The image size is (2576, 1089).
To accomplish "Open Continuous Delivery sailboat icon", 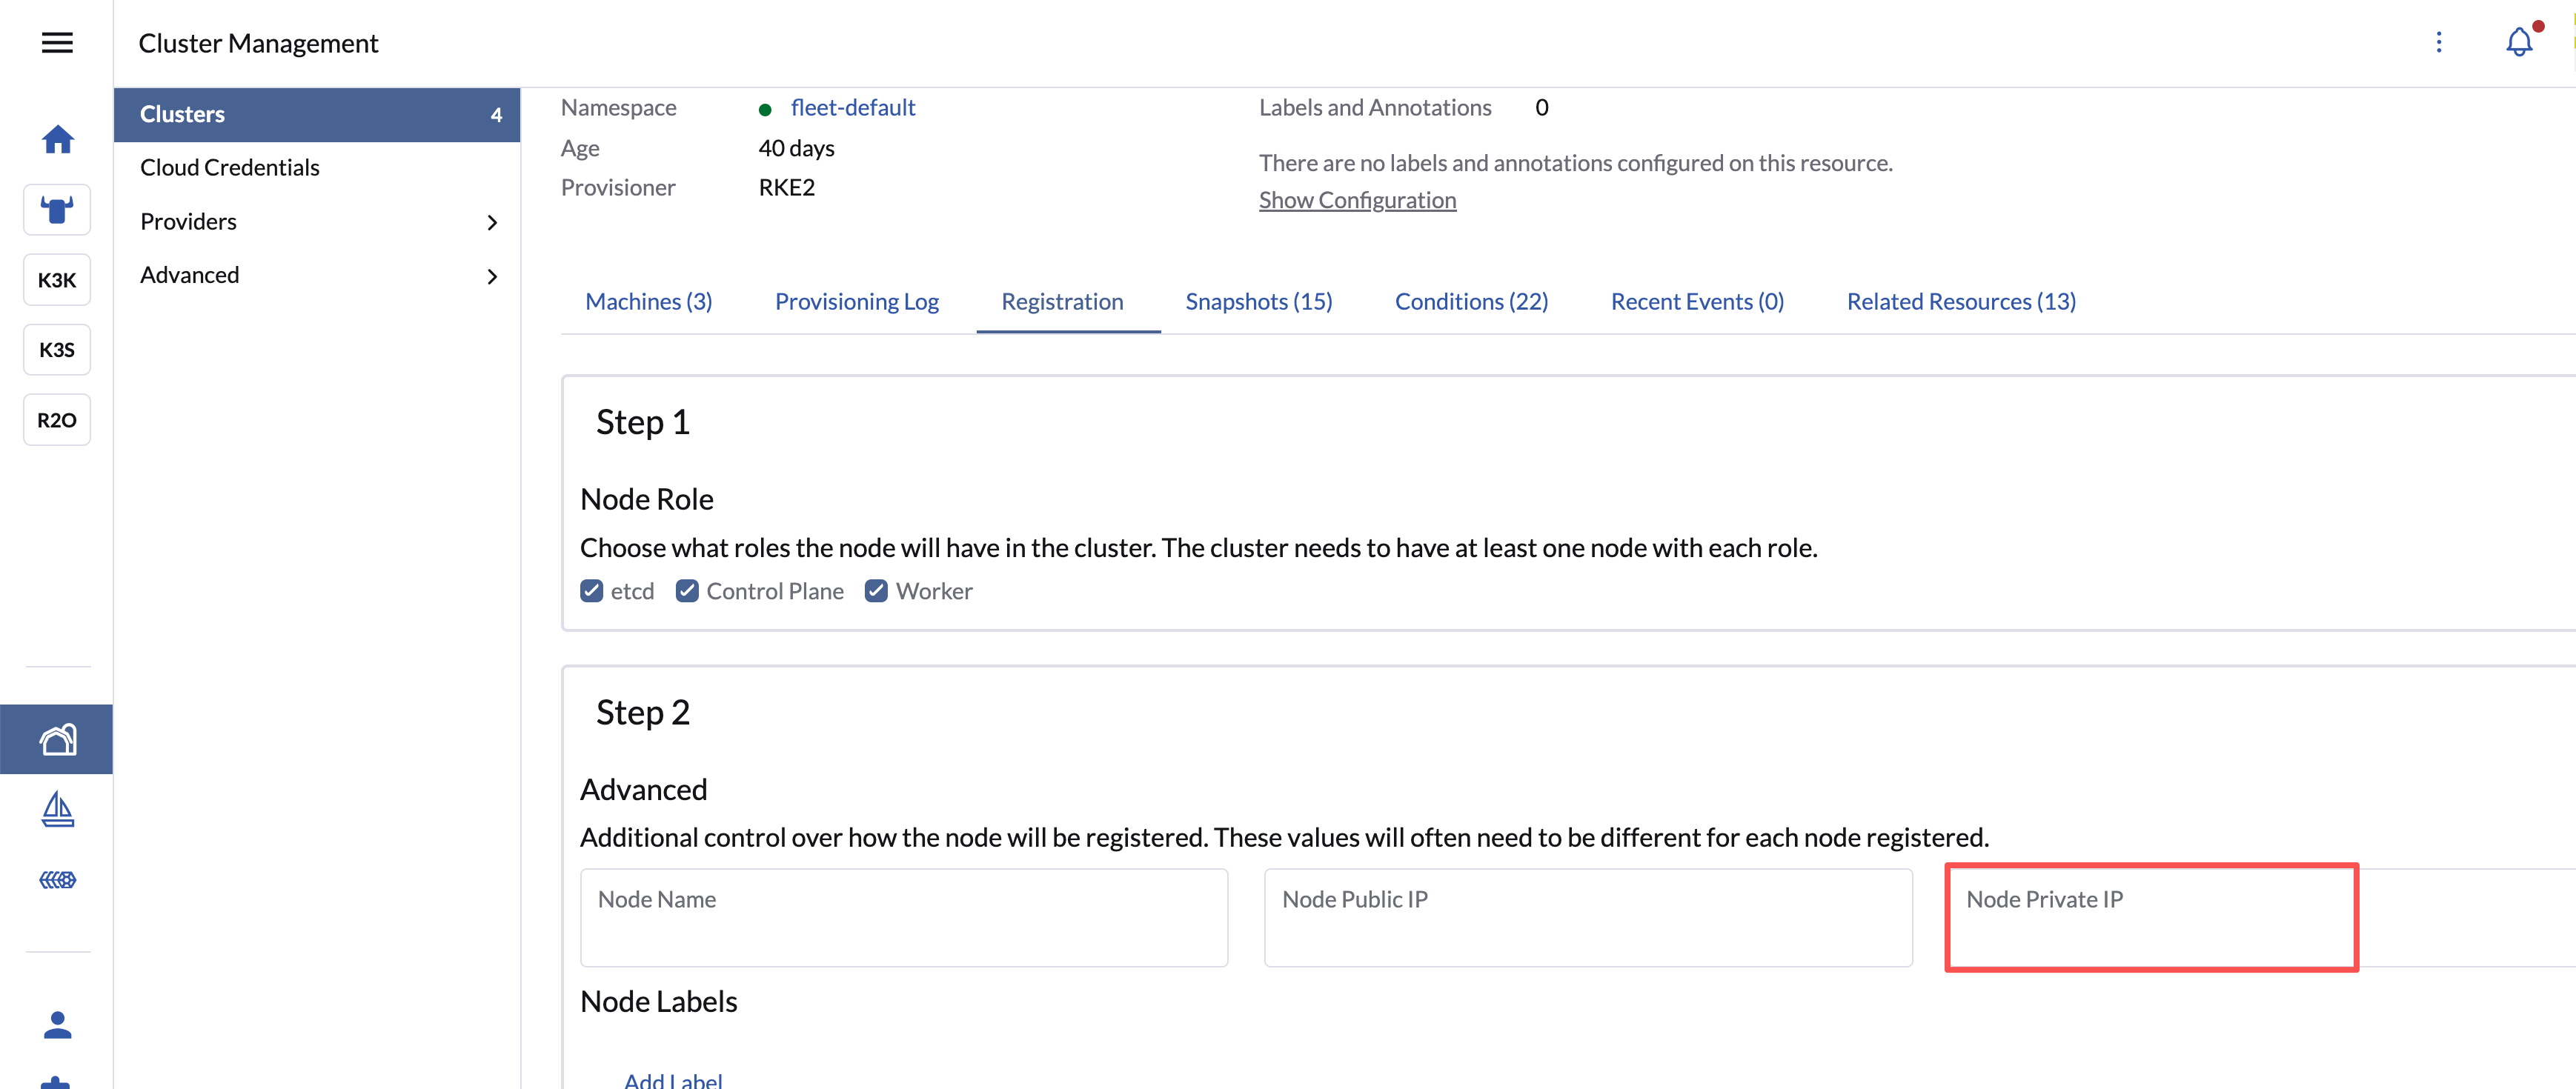I will (57, 809).
